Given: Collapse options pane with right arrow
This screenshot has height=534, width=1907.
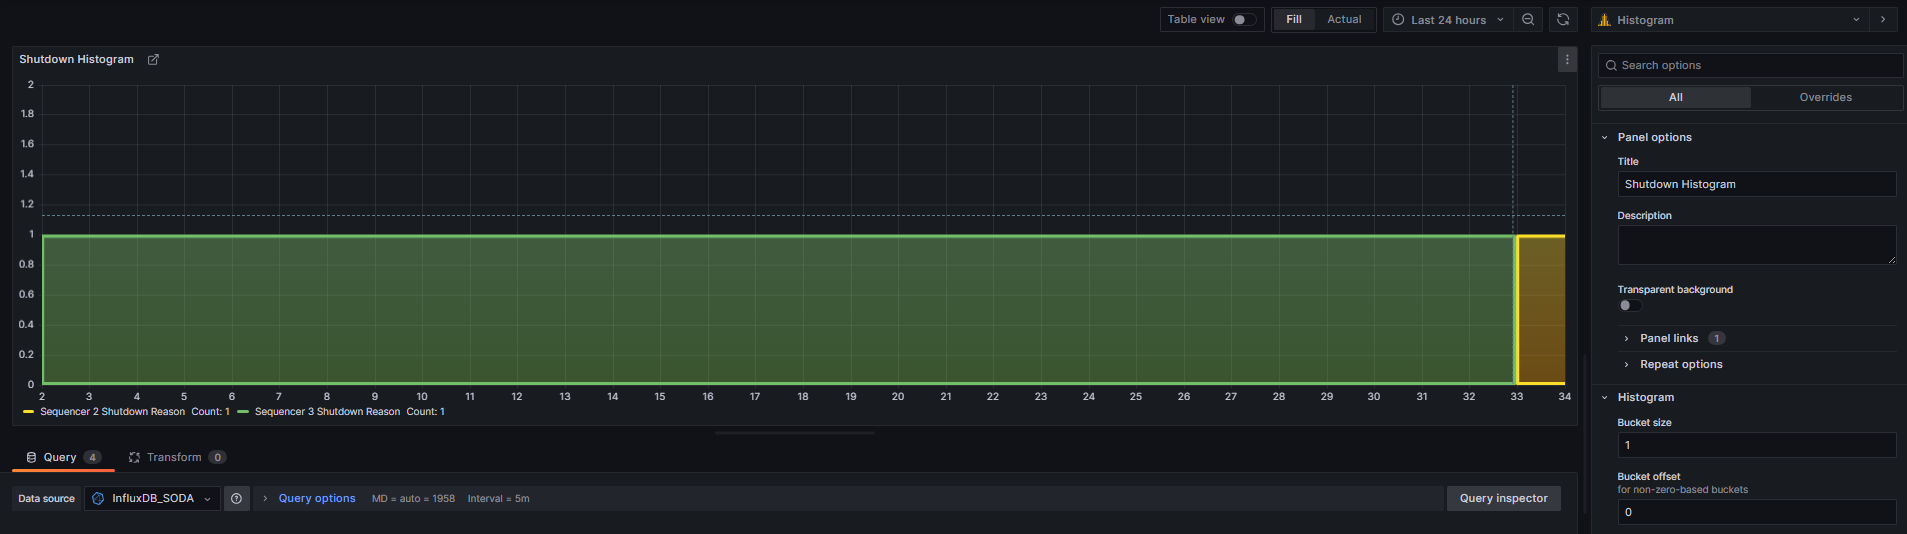Looking at the screenshot, I should point(1883,20).
